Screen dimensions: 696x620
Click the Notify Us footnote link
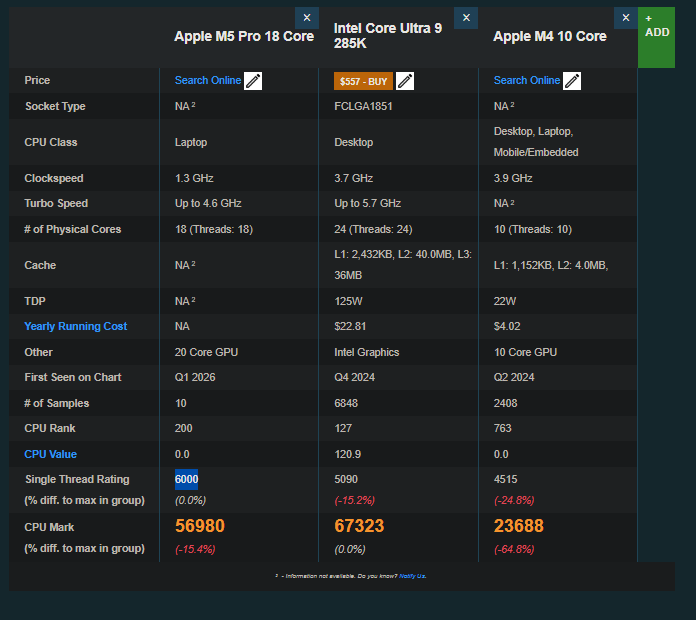[x=412, y=576]
